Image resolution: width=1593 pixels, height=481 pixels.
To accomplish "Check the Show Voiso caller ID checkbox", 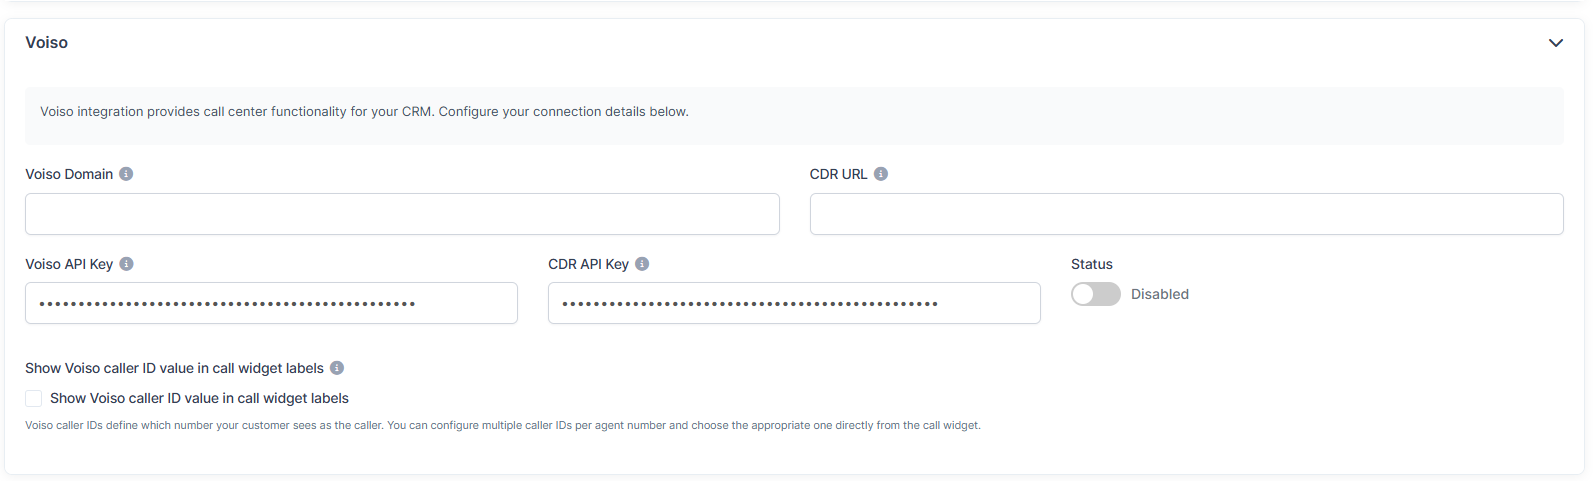I will 34,398.
